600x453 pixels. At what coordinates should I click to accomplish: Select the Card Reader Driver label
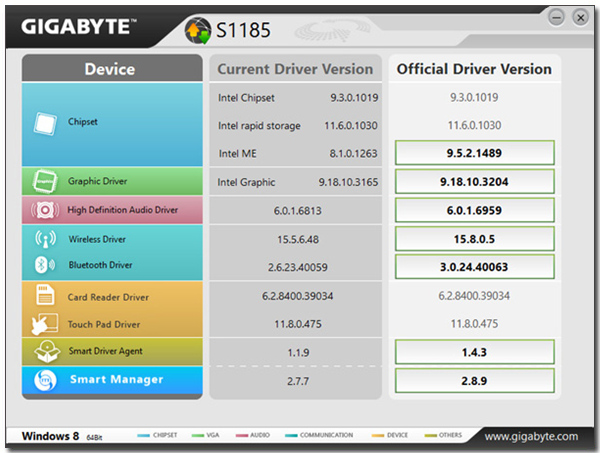coord(108,297)
